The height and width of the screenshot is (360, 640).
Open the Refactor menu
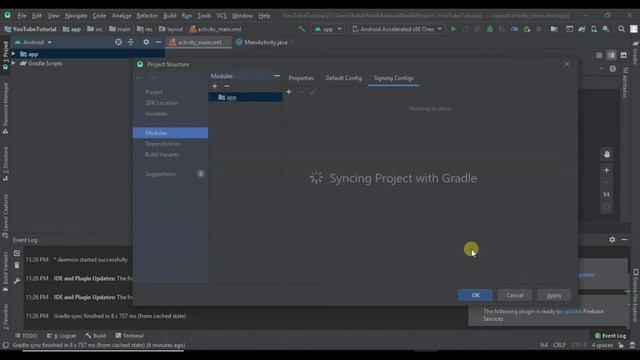pos(147,16)
